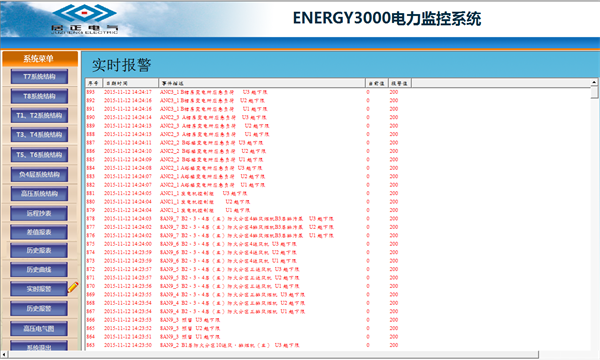Select the timestamp 2015-11-12 14:24:10
The width and height of the screenshot is (600, 360).
click(128, 151)
